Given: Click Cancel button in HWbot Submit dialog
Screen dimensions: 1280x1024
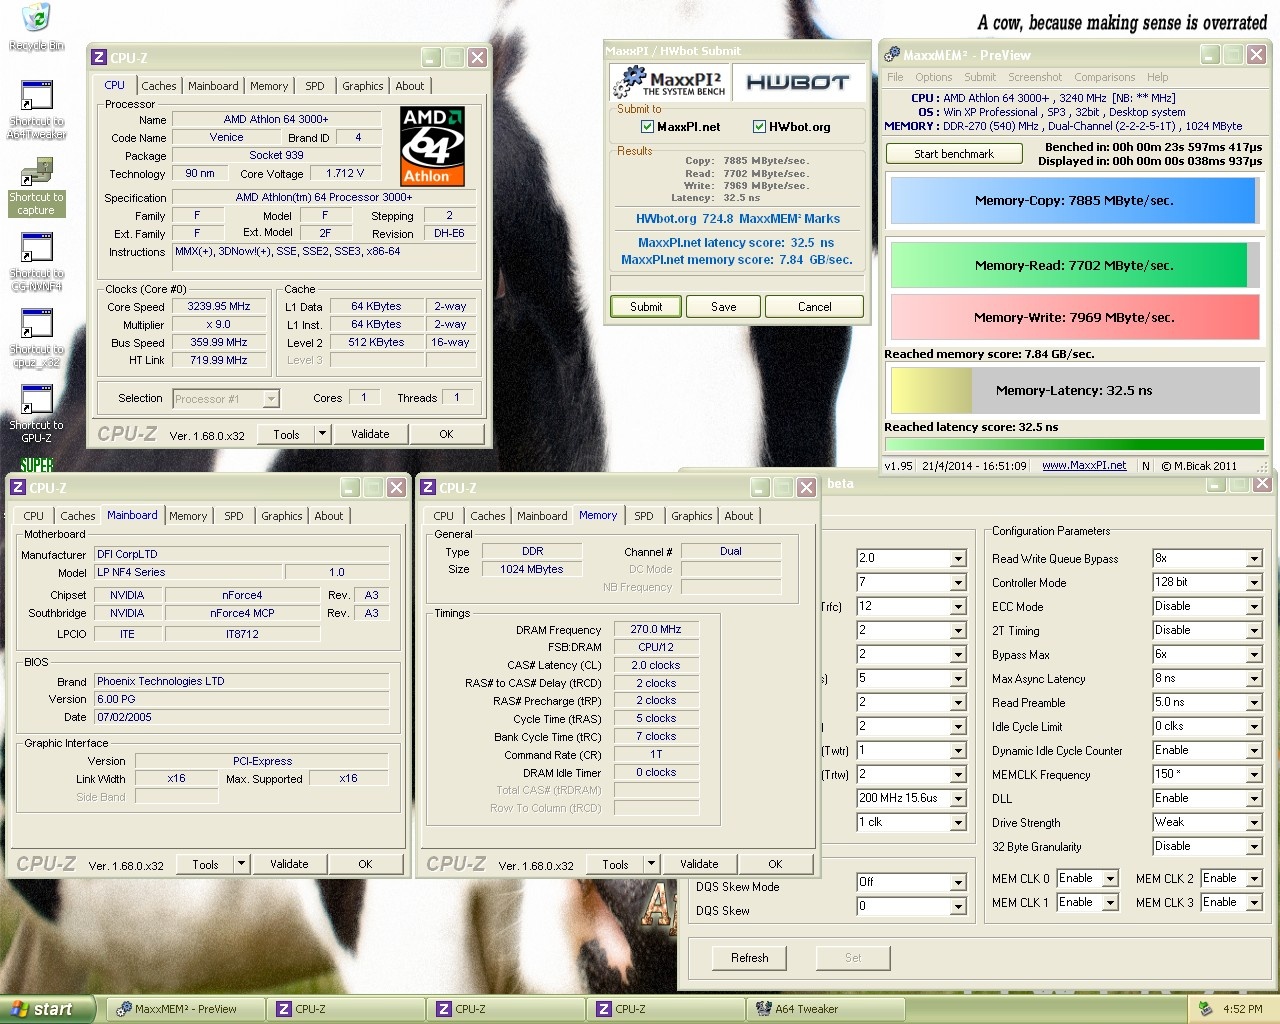Looking at the screenshot, I should (x=815, y=307).
